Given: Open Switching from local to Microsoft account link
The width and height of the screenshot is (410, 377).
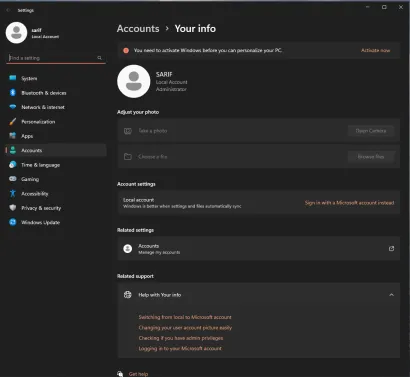Looking at the screenshot, I should (x=185, y=317).
